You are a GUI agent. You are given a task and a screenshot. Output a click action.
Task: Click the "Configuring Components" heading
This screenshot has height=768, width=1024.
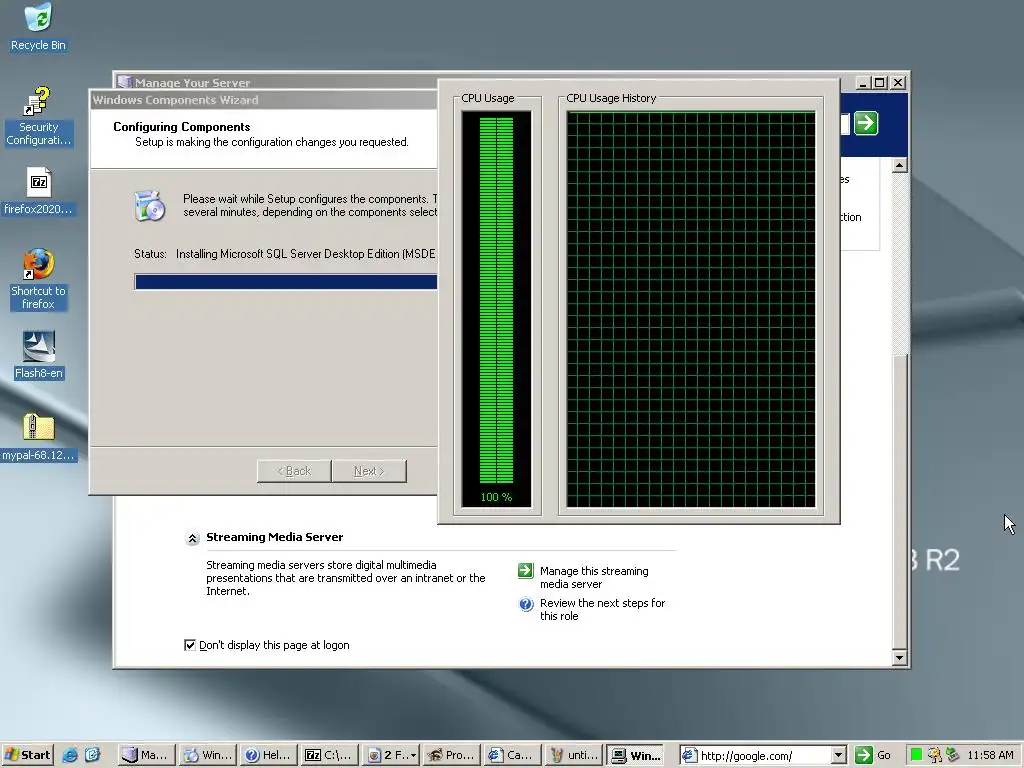pyautogui.click(x=182, y=127)
